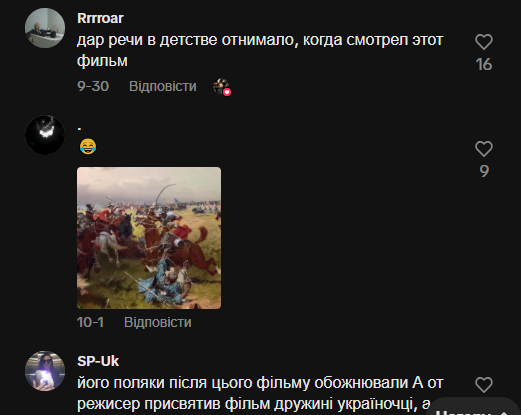Click the 10-1 date under the painting
This screenshot has height=415, width=521.
(x=90, y=322)
